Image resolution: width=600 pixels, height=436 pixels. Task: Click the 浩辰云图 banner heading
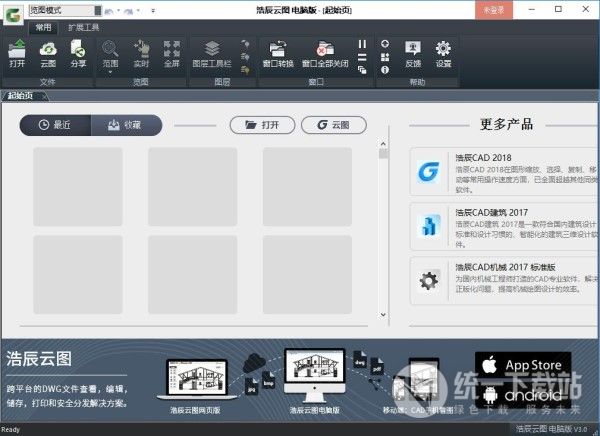tap(39, 359)
